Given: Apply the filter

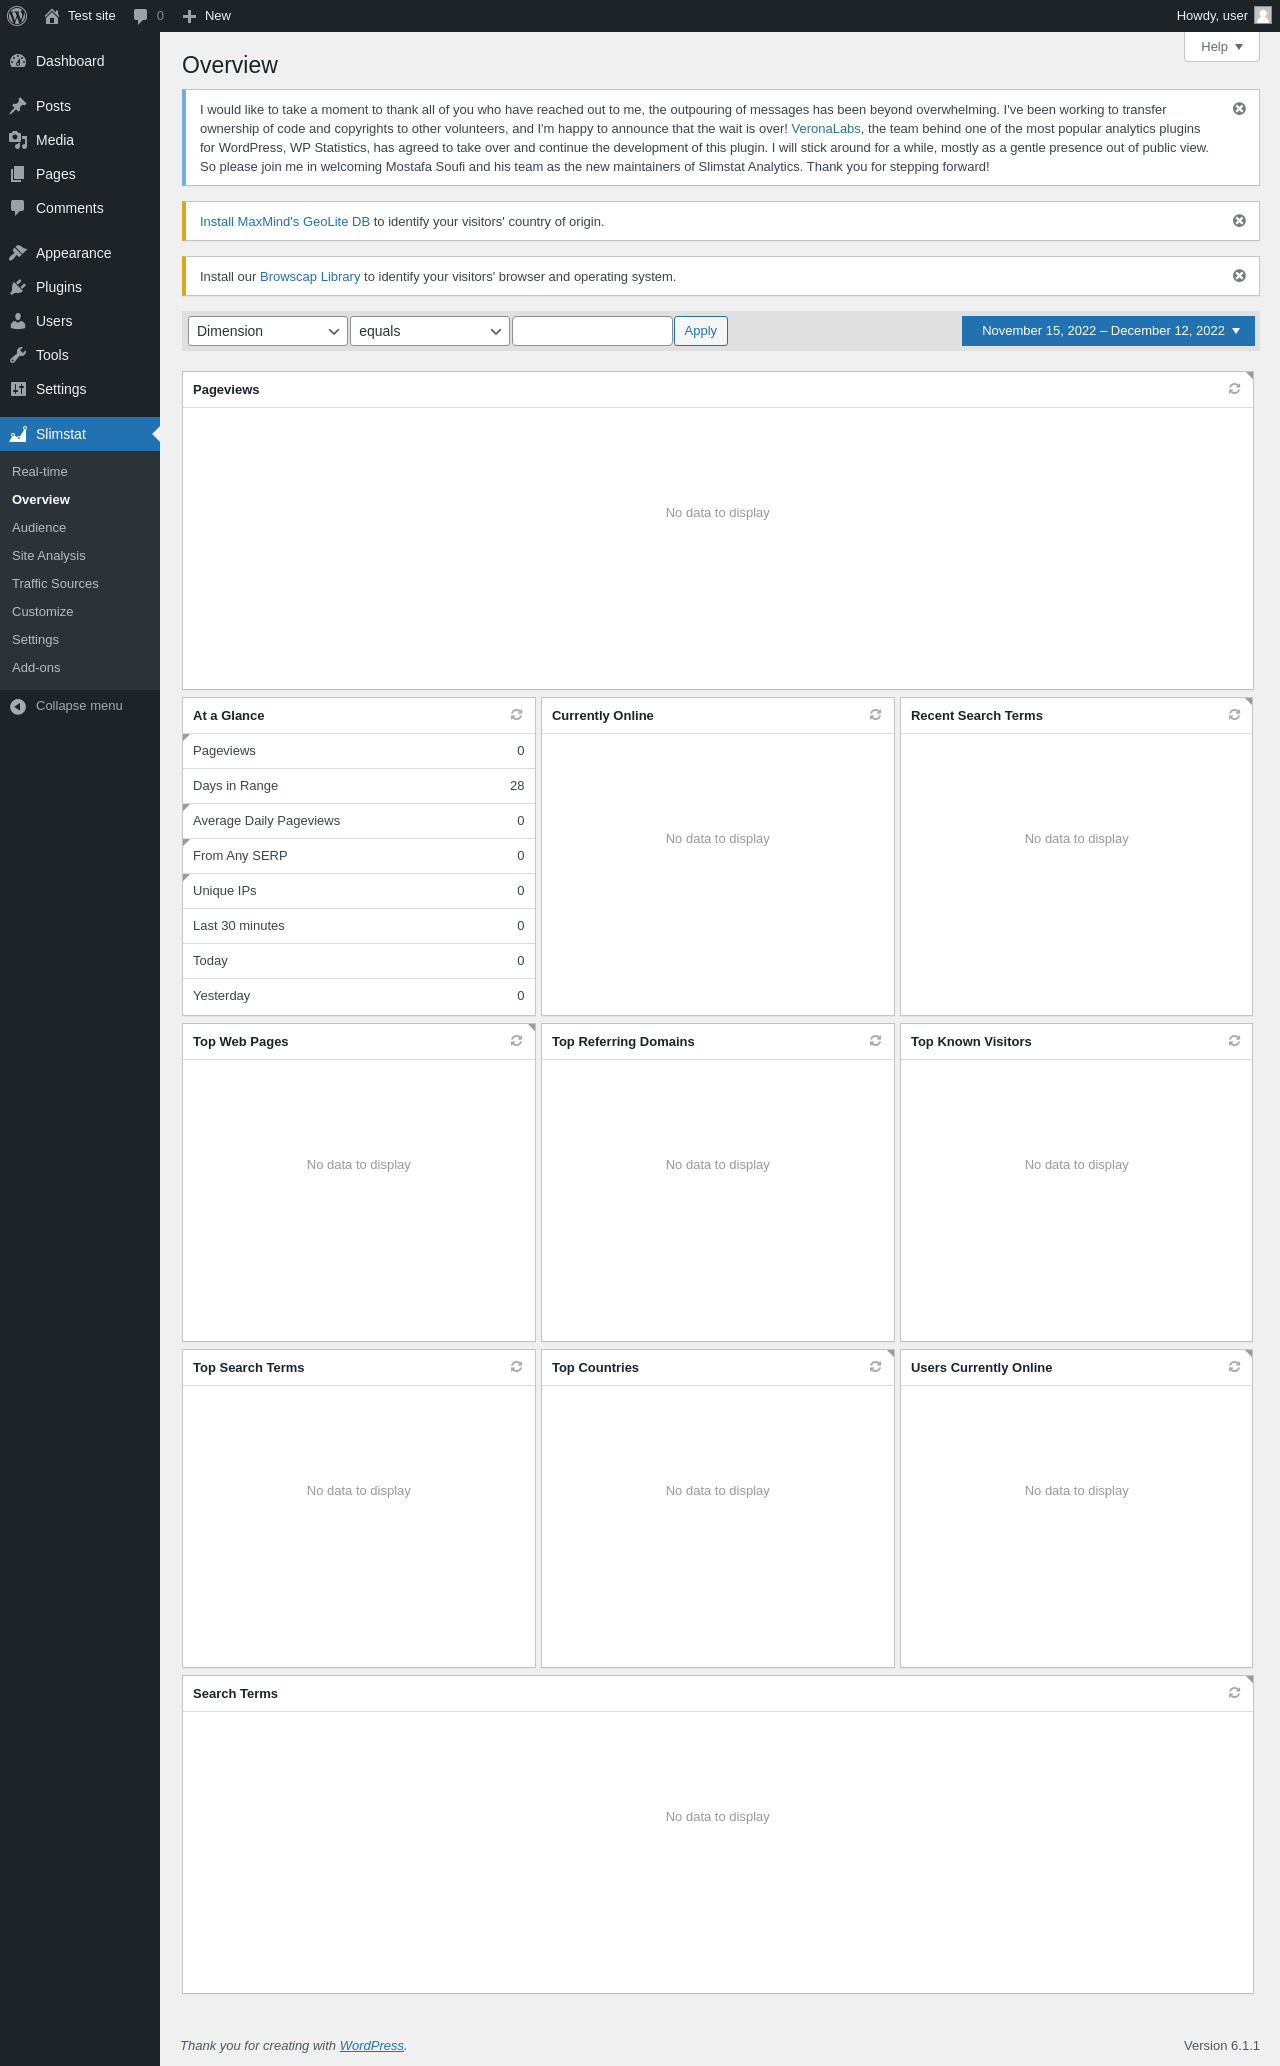Looking at the screenshot, I should pos(701,331).
